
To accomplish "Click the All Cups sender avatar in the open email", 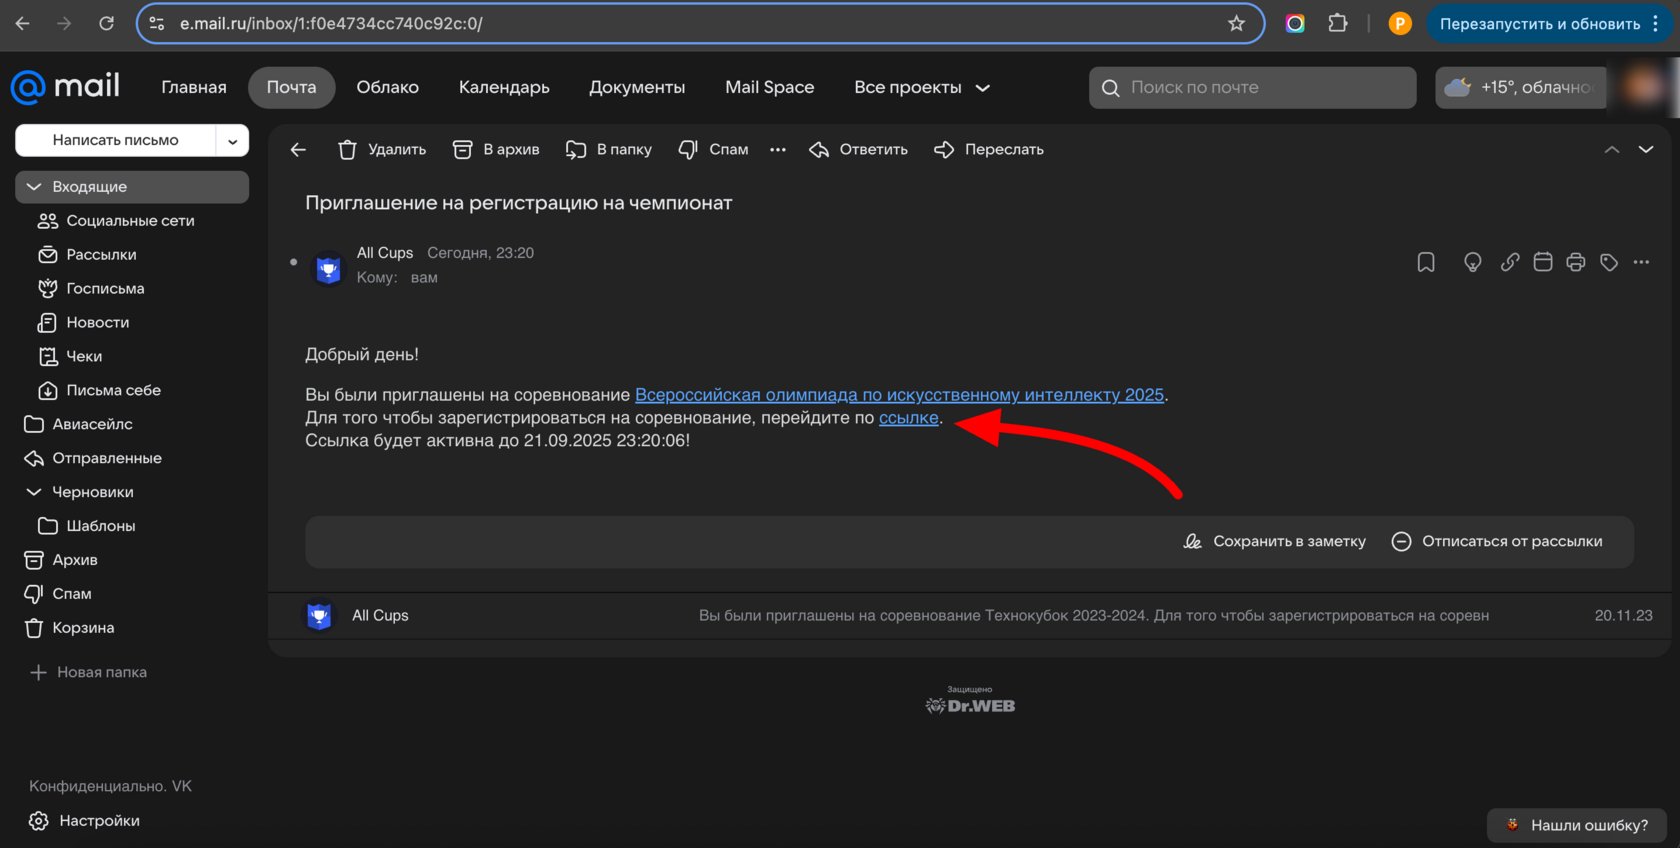I will coord(328,268).
